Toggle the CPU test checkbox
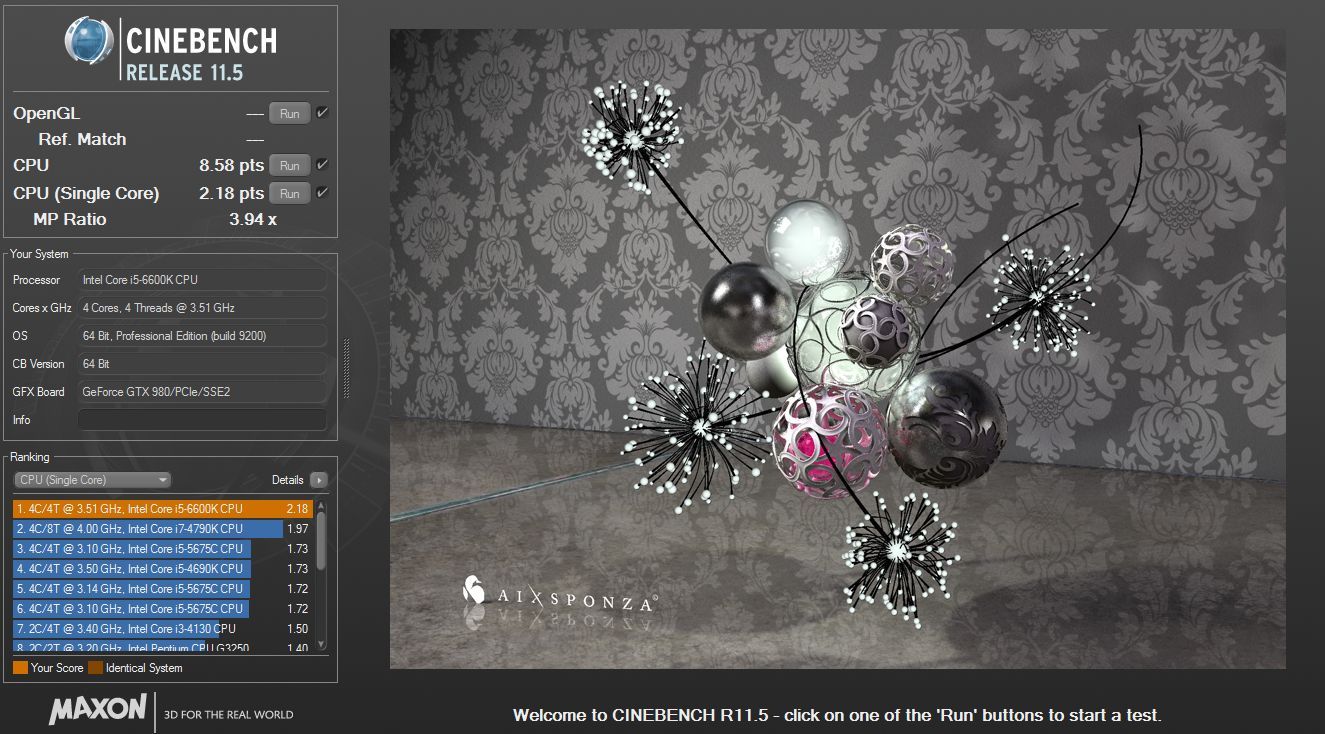Image resolution: width=1325 pixels, height=734 pixels. (322, 165)
